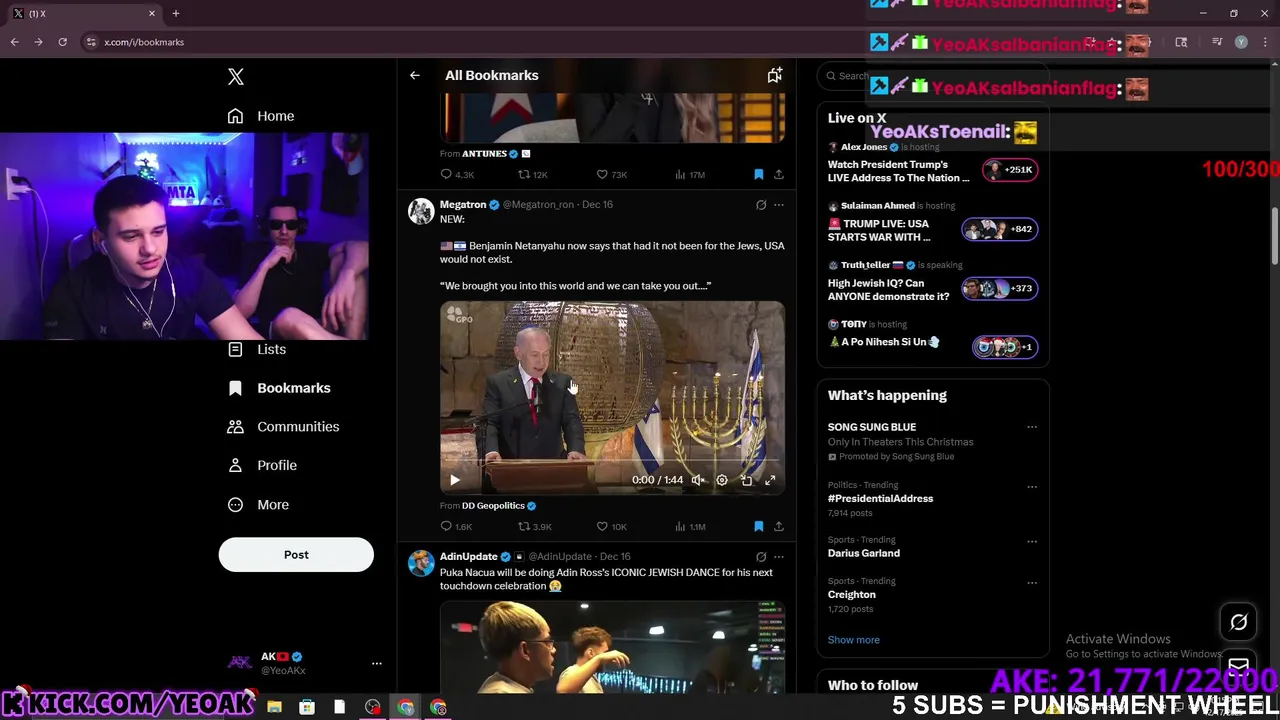Open Microsoft Store from the taskbar

pyautogui.click(x=307, y=707)
